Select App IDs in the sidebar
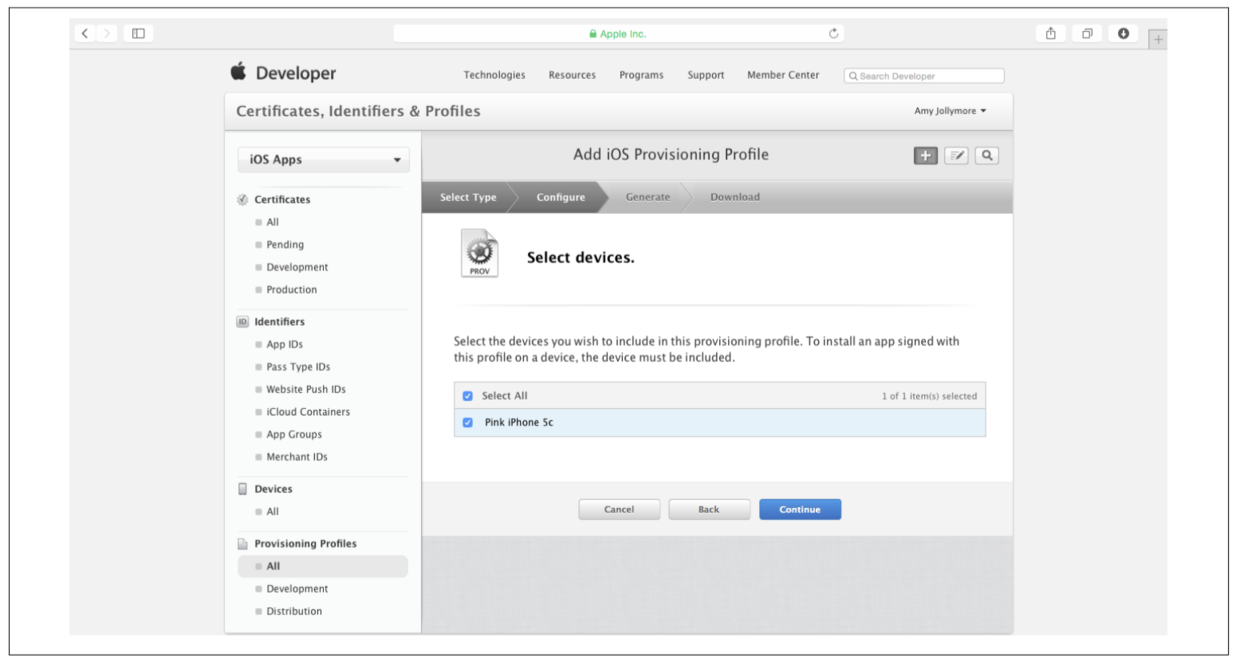The width and height of the screenshot is (1240, 661). [284, 344]
